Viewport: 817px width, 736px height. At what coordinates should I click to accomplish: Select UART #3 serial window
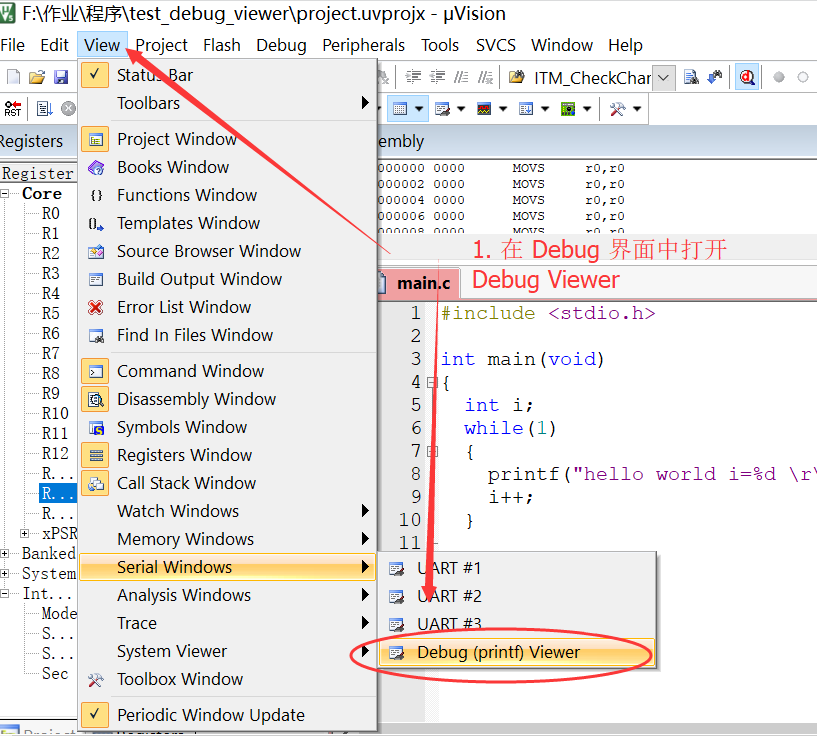[516, 624]
